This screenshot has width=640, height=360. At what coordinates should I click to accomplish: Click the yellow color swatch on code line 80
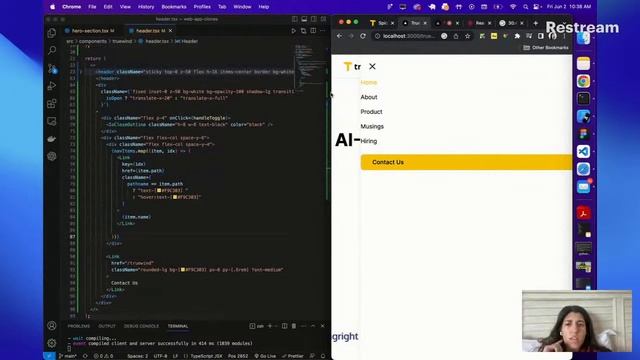[159, 191]
